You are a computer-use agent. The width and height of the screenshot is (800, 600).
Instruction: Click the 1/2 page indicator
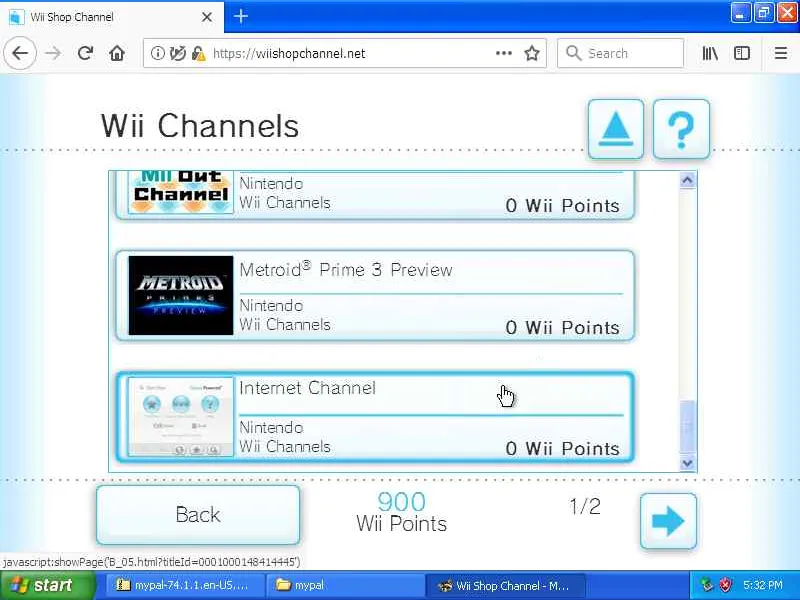(585, 506)
